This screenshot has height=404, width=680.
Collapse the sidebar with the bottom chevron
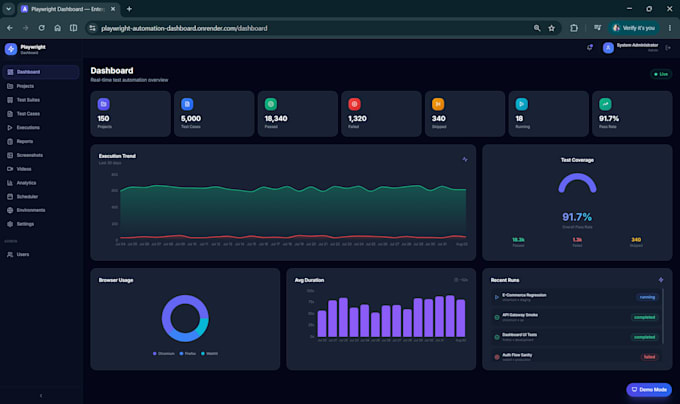click(41, 395)
